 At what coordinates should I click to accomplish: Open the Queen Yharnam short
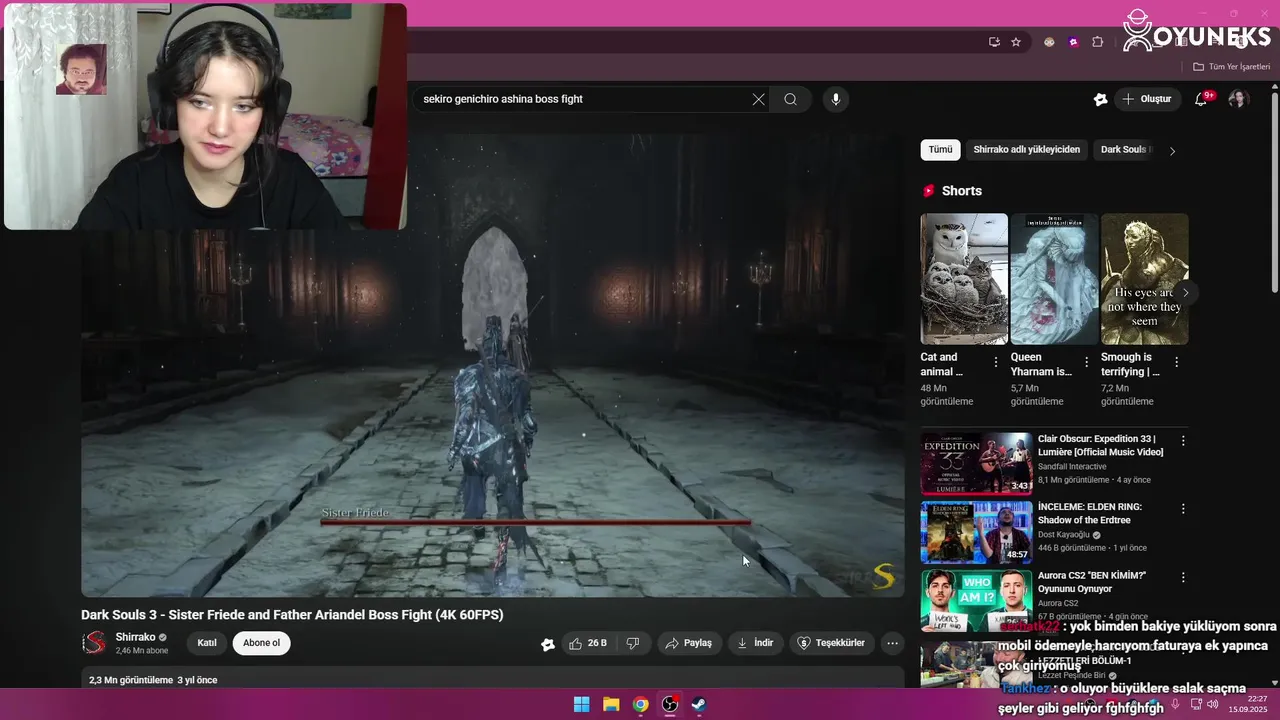click(x=1054, y=279)
